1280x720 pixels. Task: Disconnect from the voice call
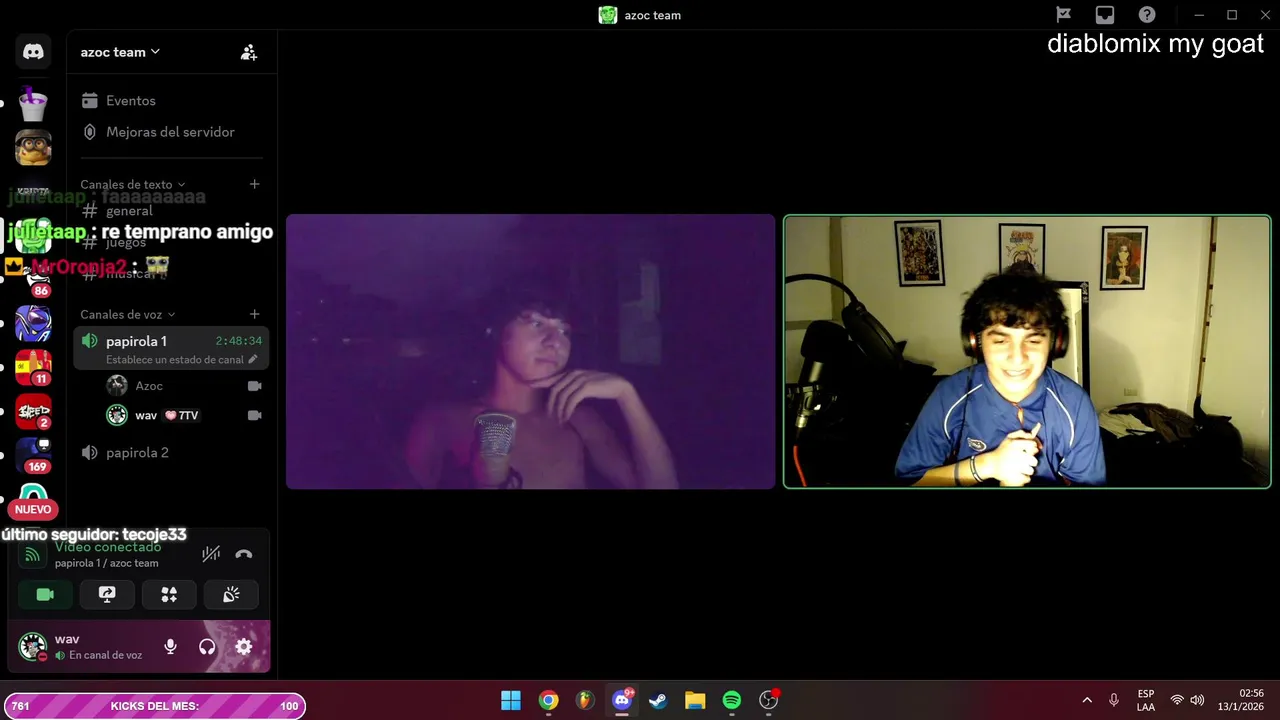tap(244, 554)
